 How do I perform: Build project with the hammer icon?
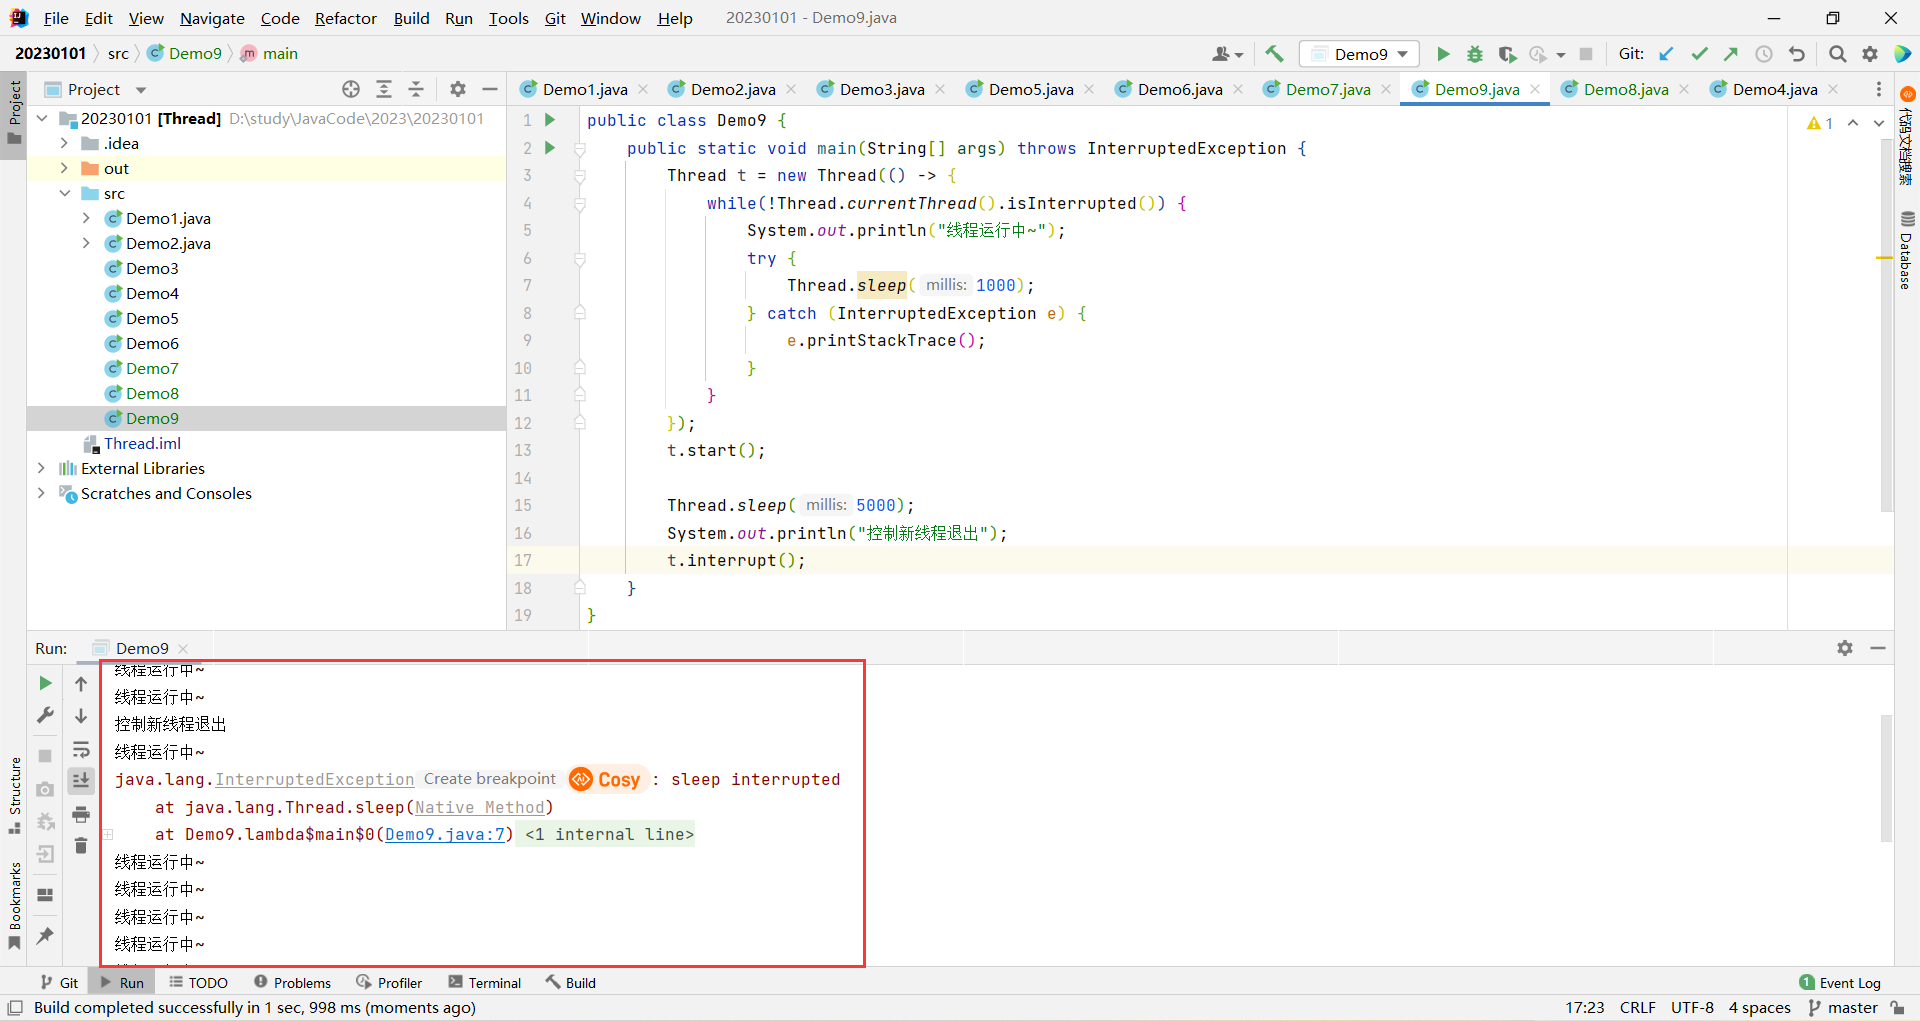(1274, 54)
